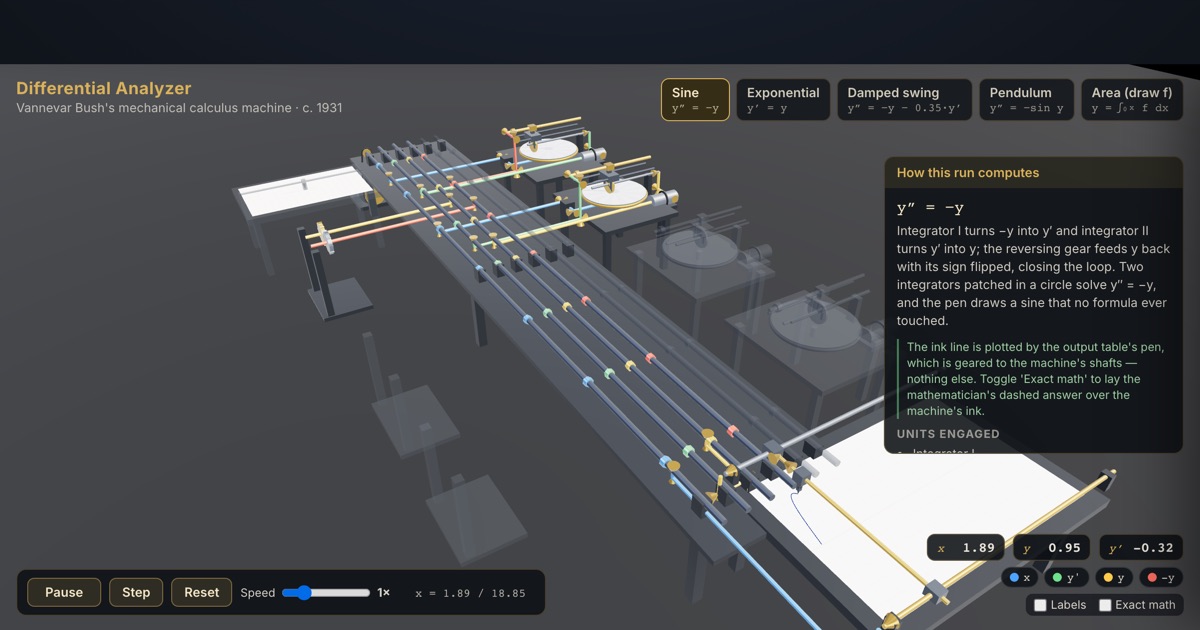
Task: Choose the Pendulum preset
Action: (1026, 100)
